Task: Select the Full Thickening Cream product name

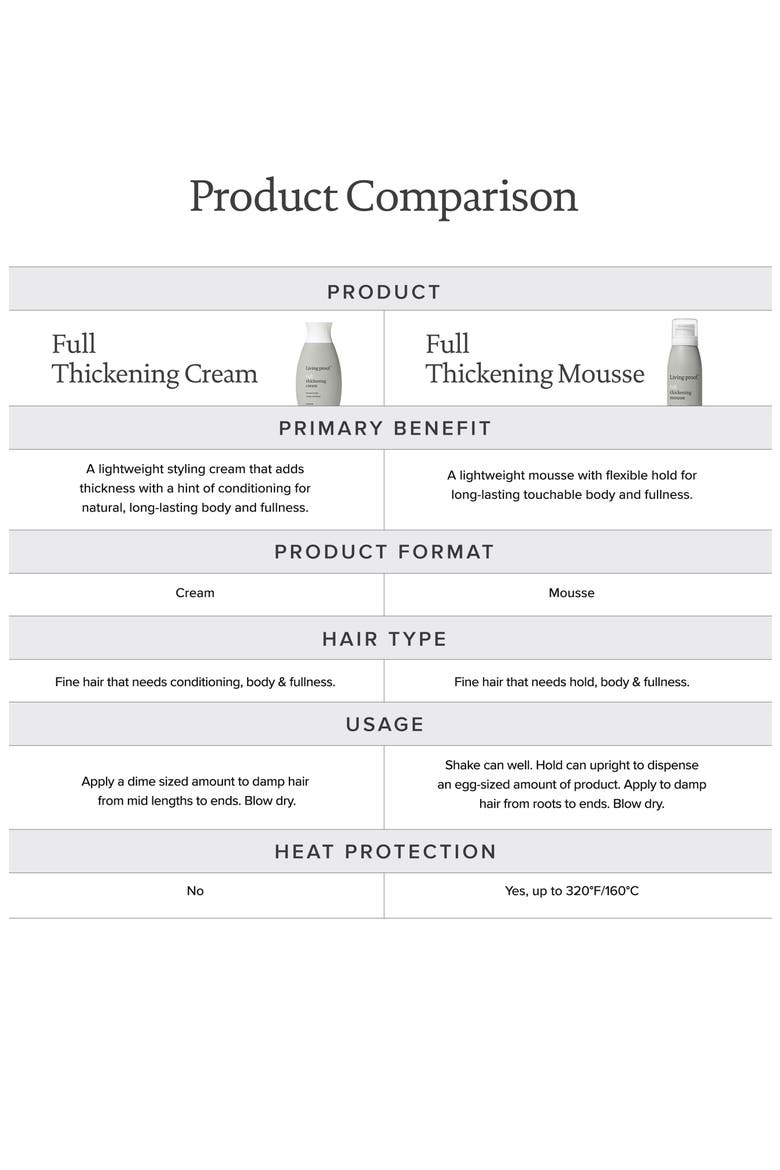Action: [x=155, y=359]
